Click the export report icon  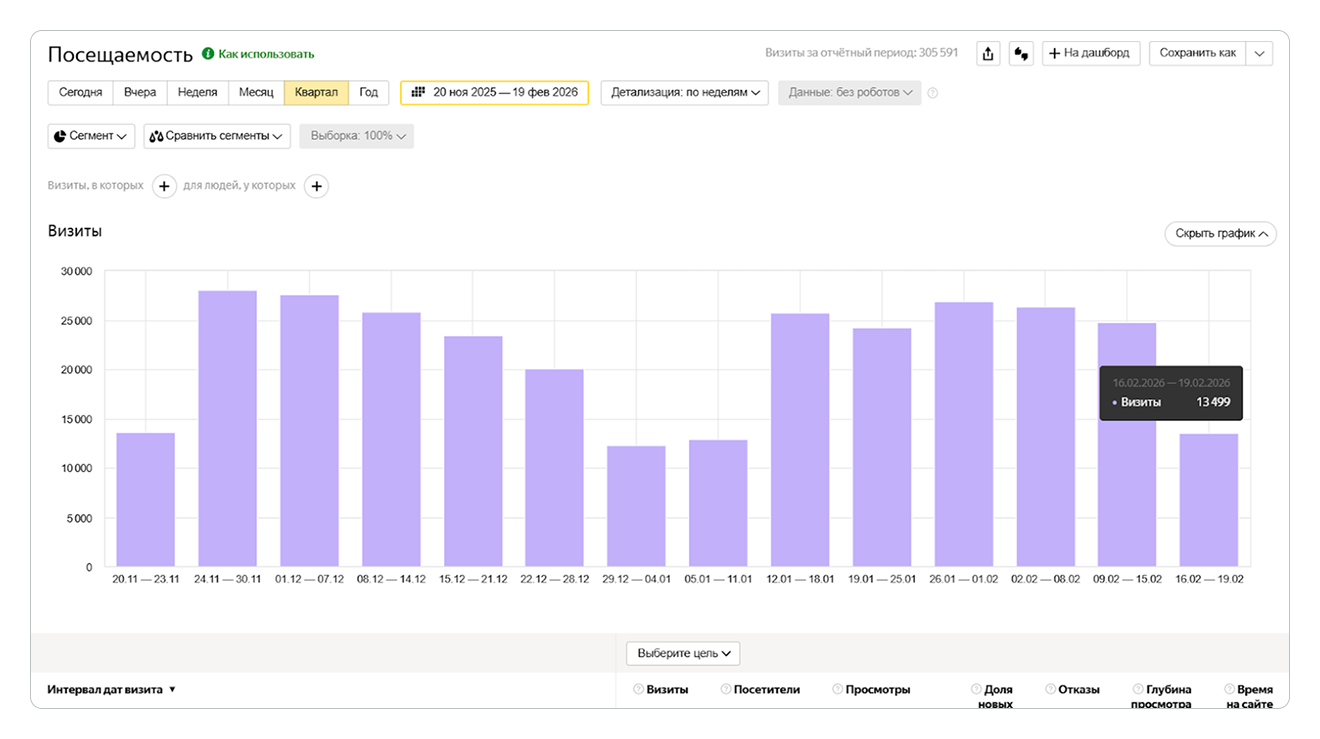[988, 54]
